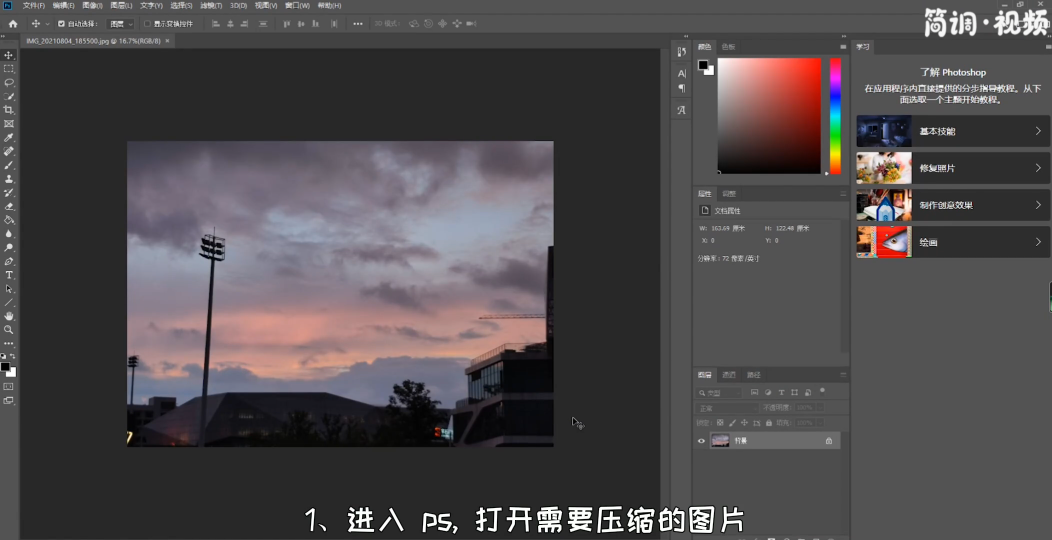Enable the 显示变换控件 checkbox
This screenshot has height=540, width=1052.
tap(147, 23)
